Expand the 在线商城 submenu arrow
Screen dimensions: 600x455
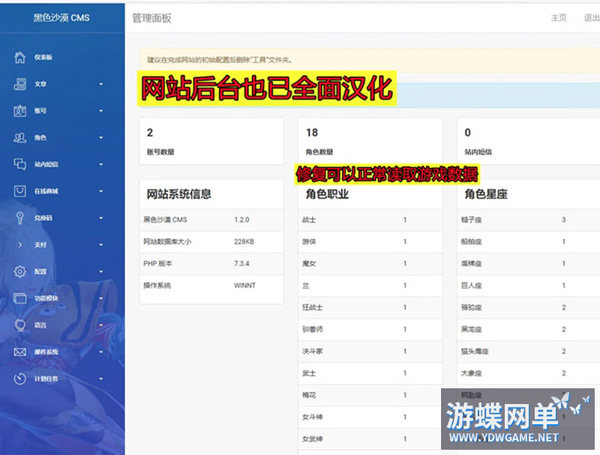tap(101, 191)
